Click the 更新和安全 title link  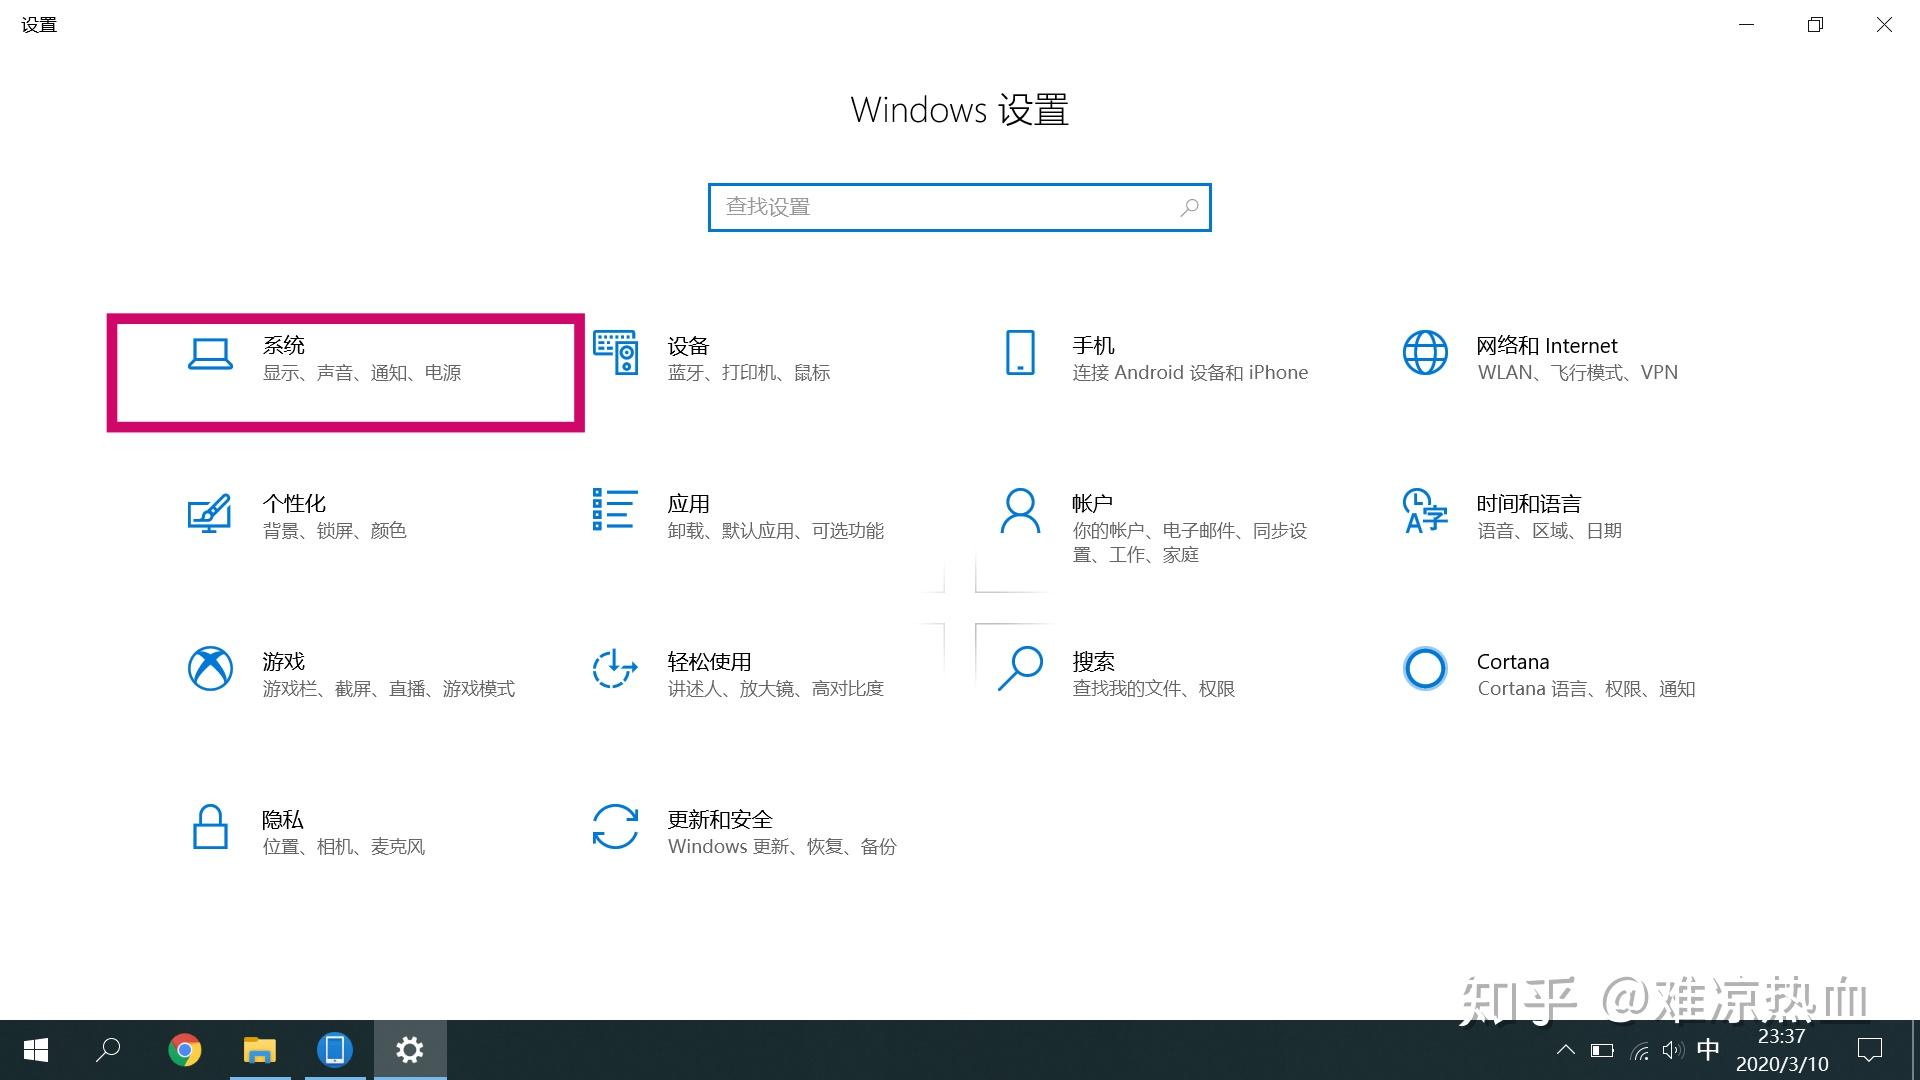click(720, 820)
